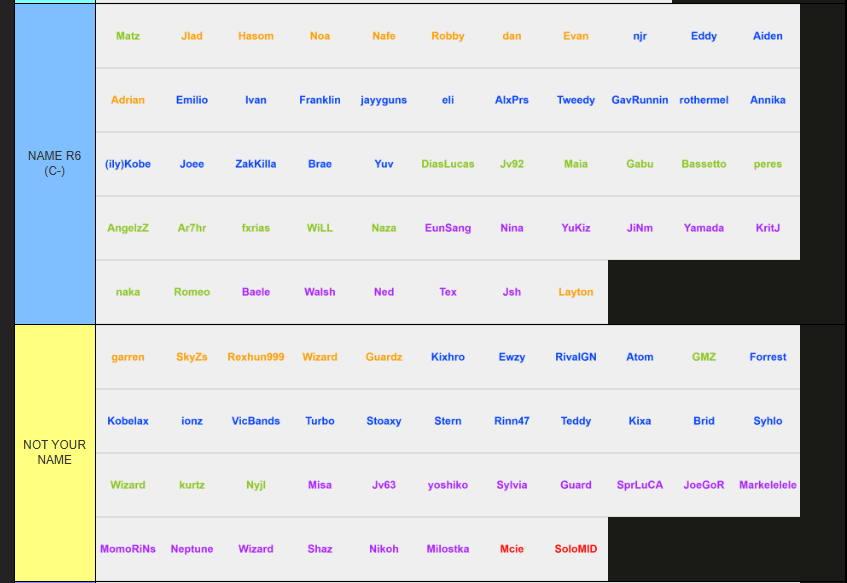
Task: Select the ionz tile
Action: coord(192,421)
